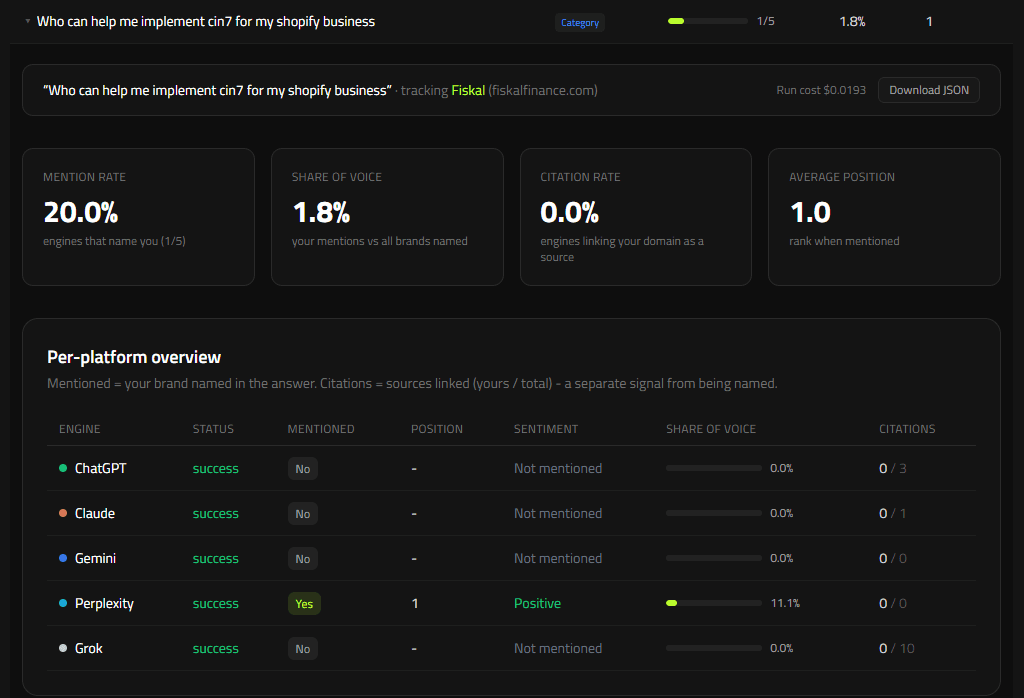
Task: Click Claude's orange engine dot
Action: (63, 513)
